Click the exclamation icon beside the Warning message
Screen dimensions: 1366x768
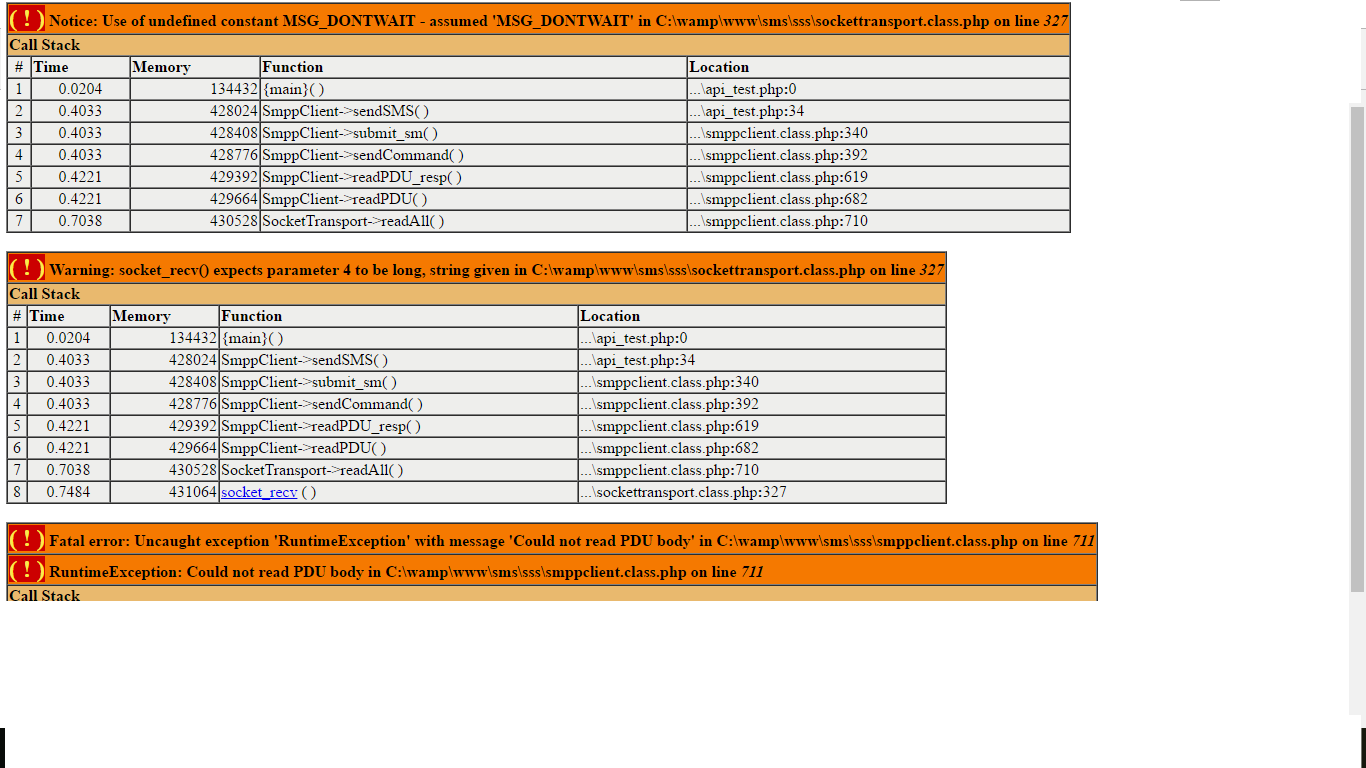[x=27, y=268]
